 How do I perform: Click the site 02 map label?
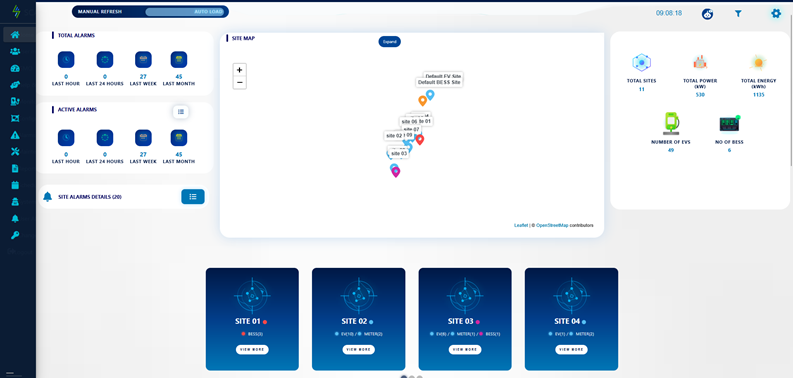click(394, 136)
